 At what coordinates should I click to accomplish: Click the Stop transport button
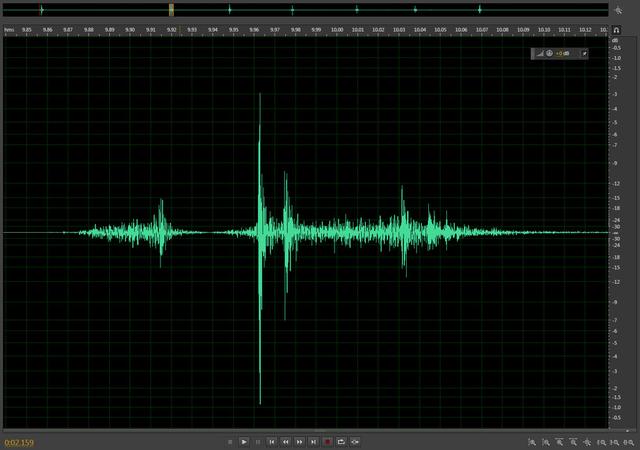tap(230, 442)
